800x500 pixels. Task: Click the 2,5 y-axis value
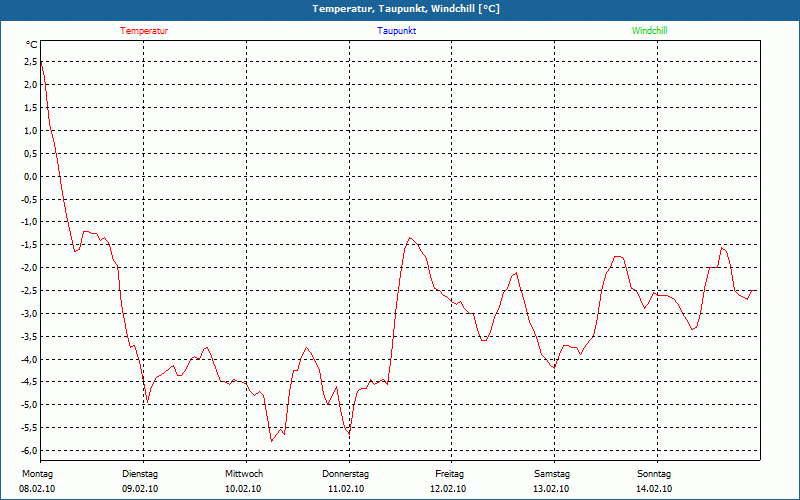click(x=31, y=62)
